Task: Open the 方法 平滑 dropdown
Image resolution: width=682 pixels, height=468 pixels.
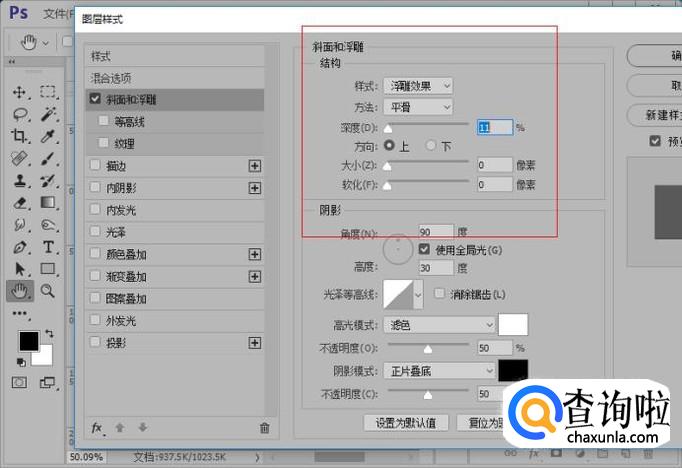Action: click(x=418, y=107)
